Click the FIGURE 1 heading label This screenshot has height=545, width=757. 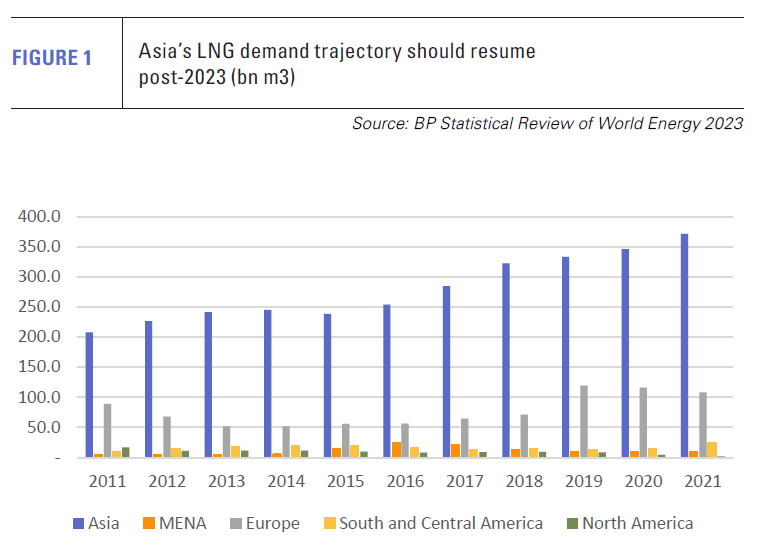click(x=52, y=58)
